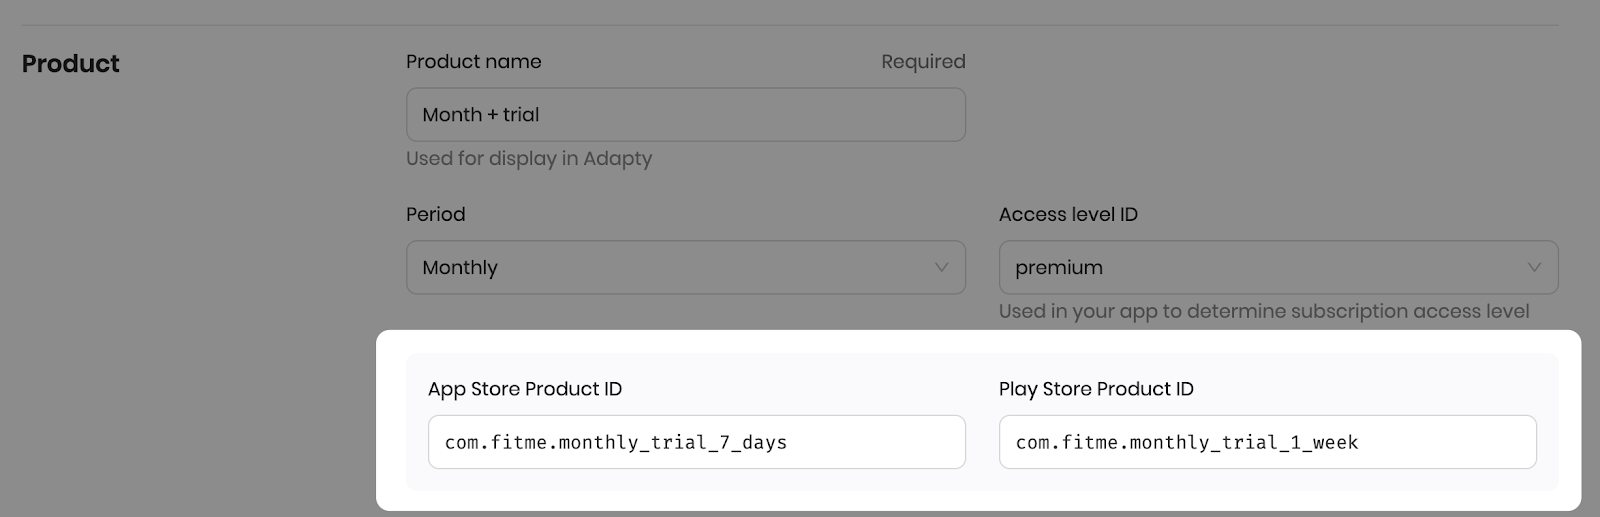The height and width of the screenshot is (517, 1600).
Task: Expand the Access level ID dropdown showing premium
Action: pos(1277,267)
